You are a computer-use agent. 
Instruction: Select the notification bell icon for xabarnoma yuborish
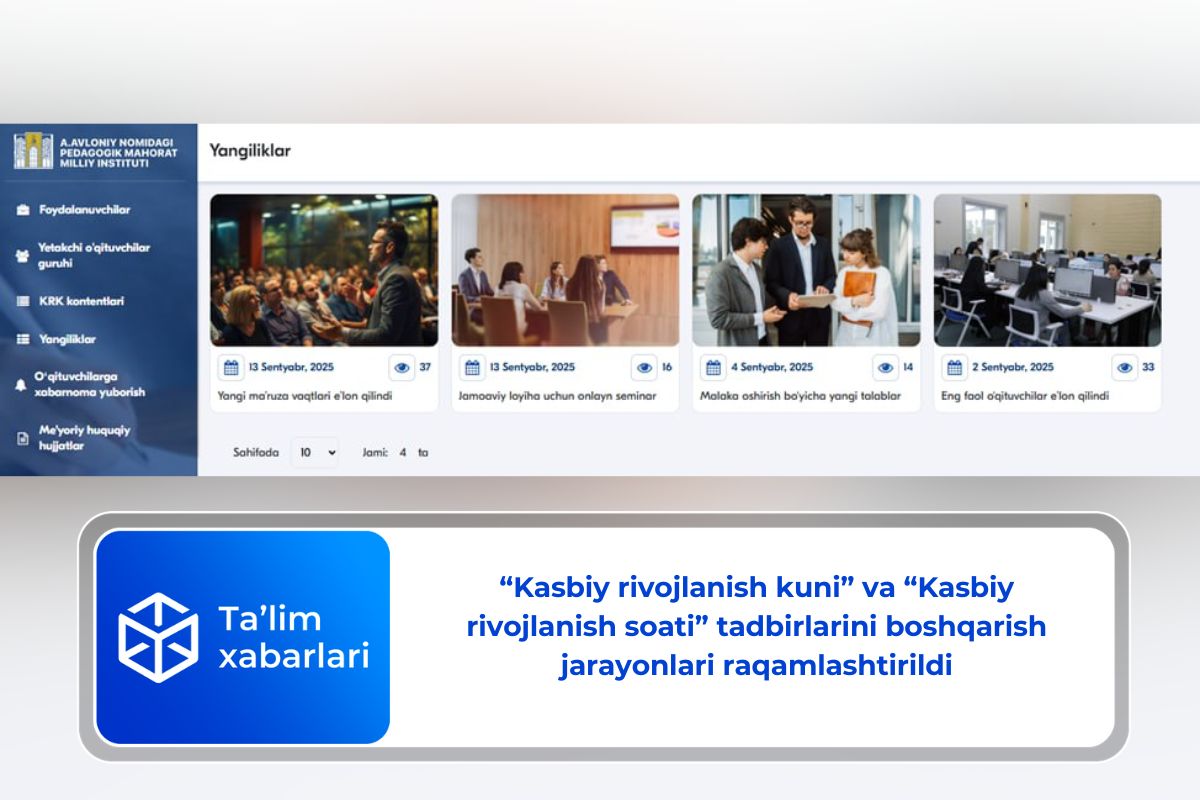[x=20, y=386]
